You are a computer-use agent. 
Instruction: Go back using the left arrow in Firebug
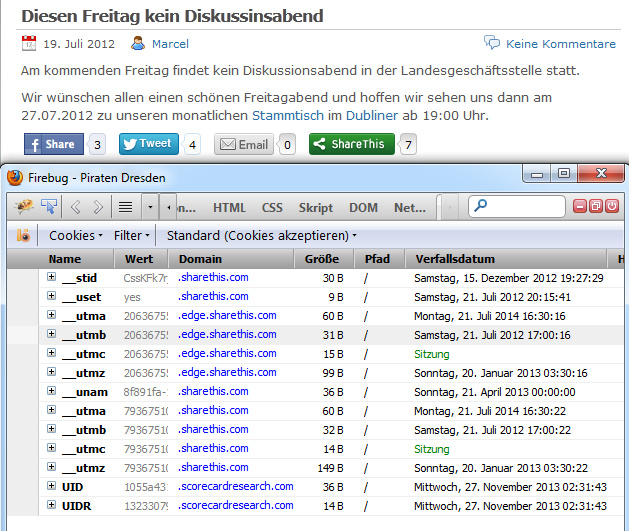[x=75, y=207]
